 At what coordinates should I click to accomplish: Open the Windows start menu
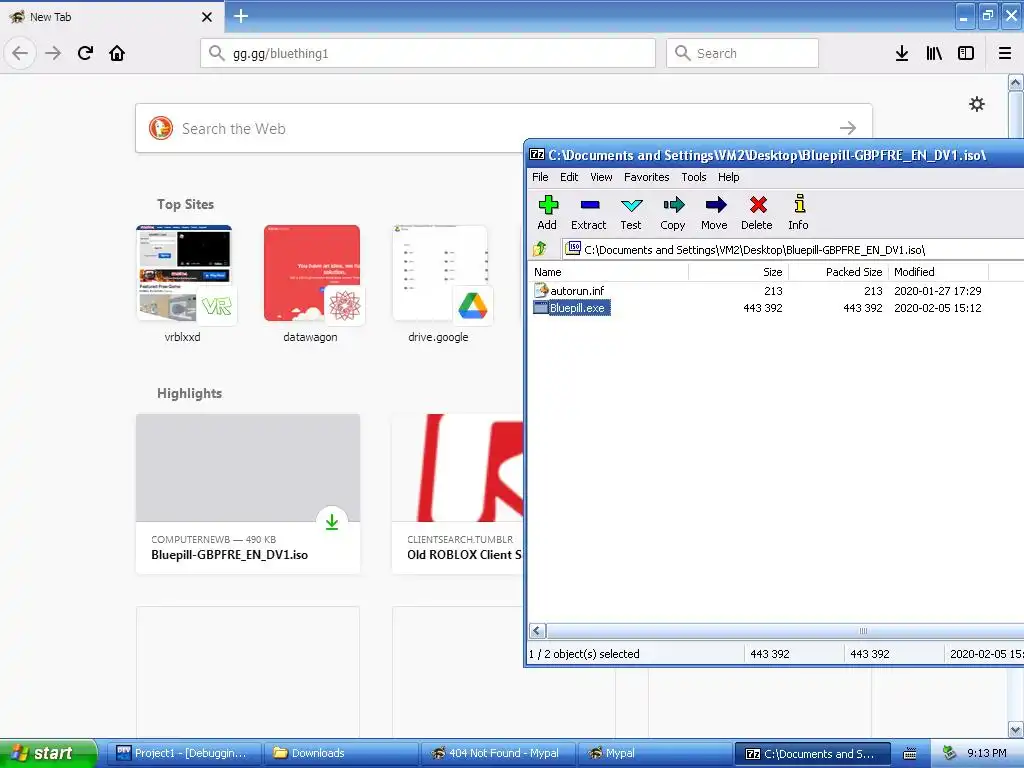[48, 753]
